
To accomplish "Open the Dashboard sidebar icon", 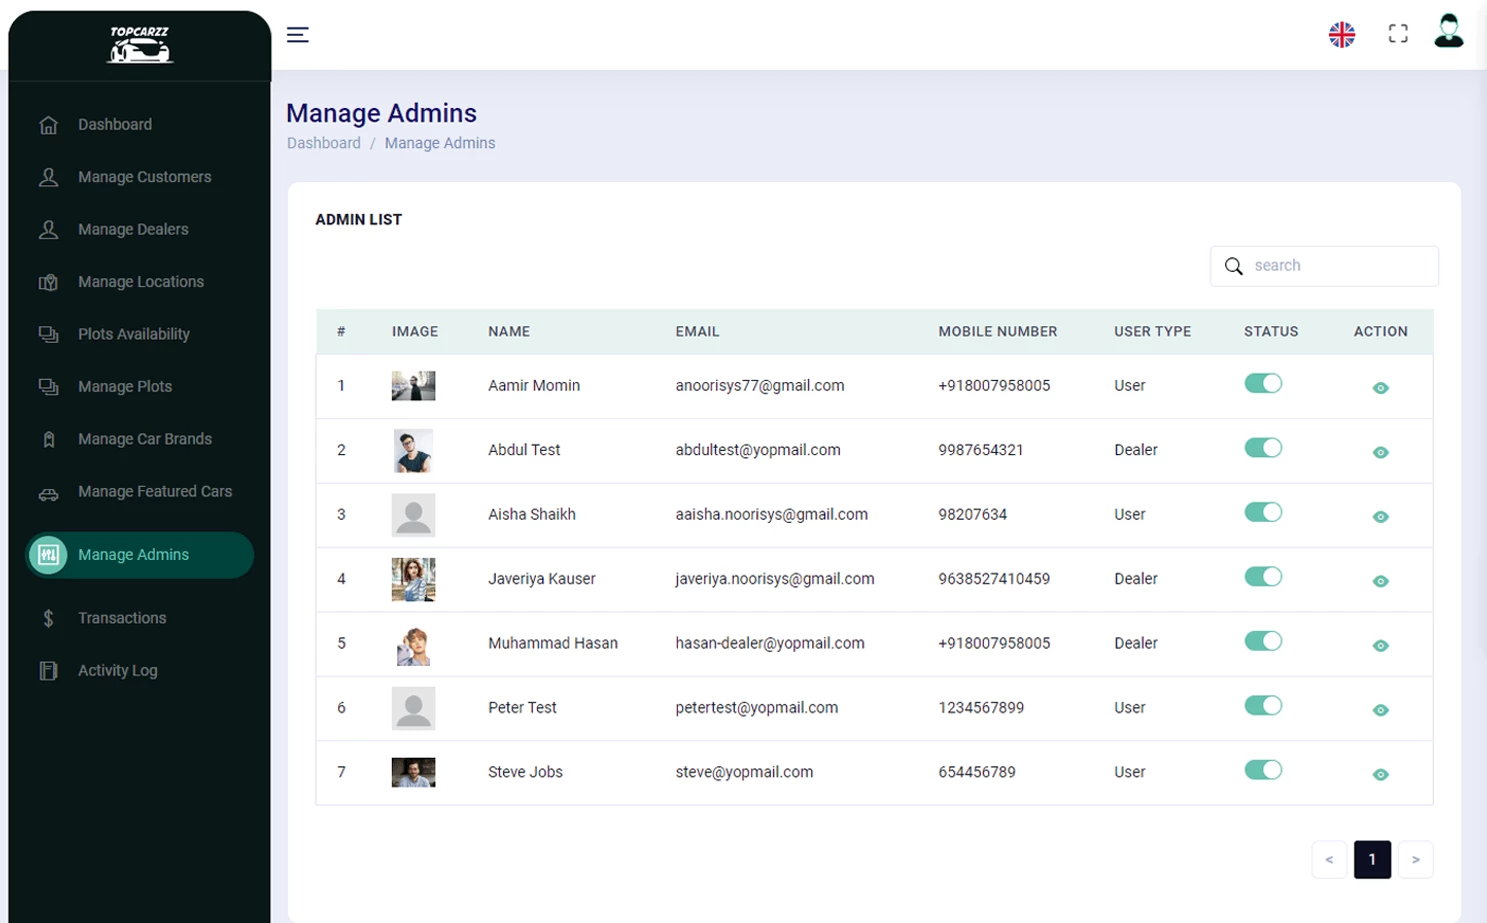I will click(x=48, y=124).
